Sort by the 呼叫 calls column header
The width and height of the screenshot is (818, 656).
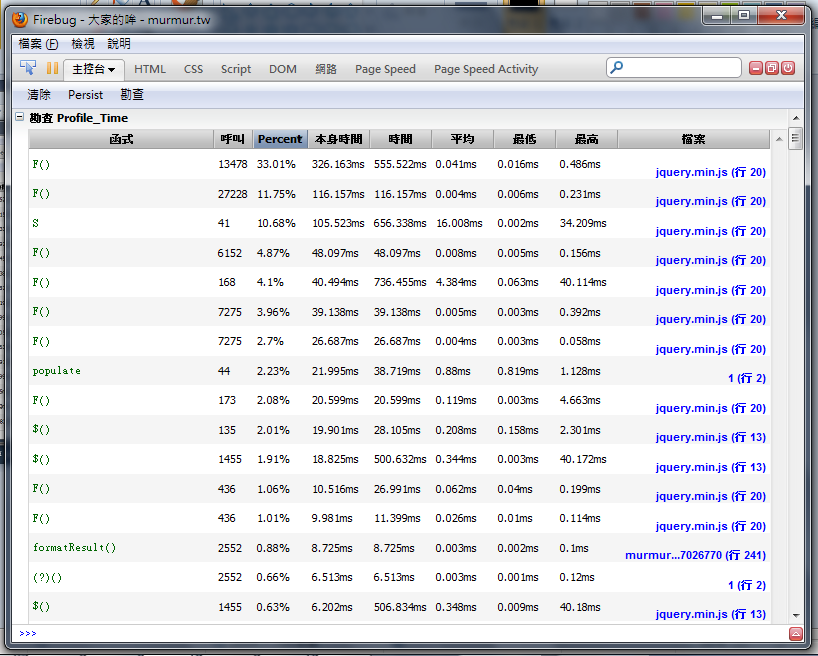233,139
